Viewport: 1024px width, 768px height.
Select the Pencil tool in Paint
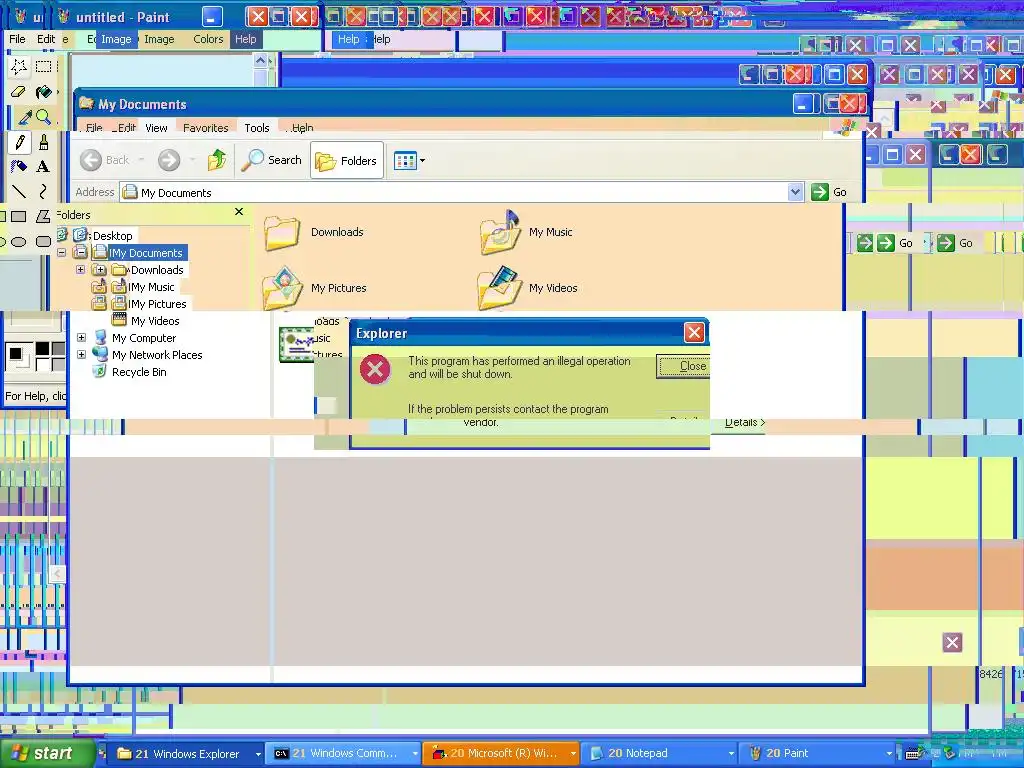coord(19,142)
